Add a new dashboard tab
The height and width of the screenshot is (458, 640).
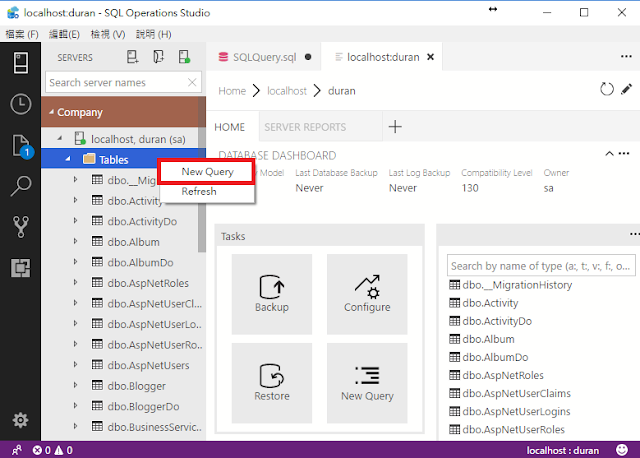pos(395,127)
